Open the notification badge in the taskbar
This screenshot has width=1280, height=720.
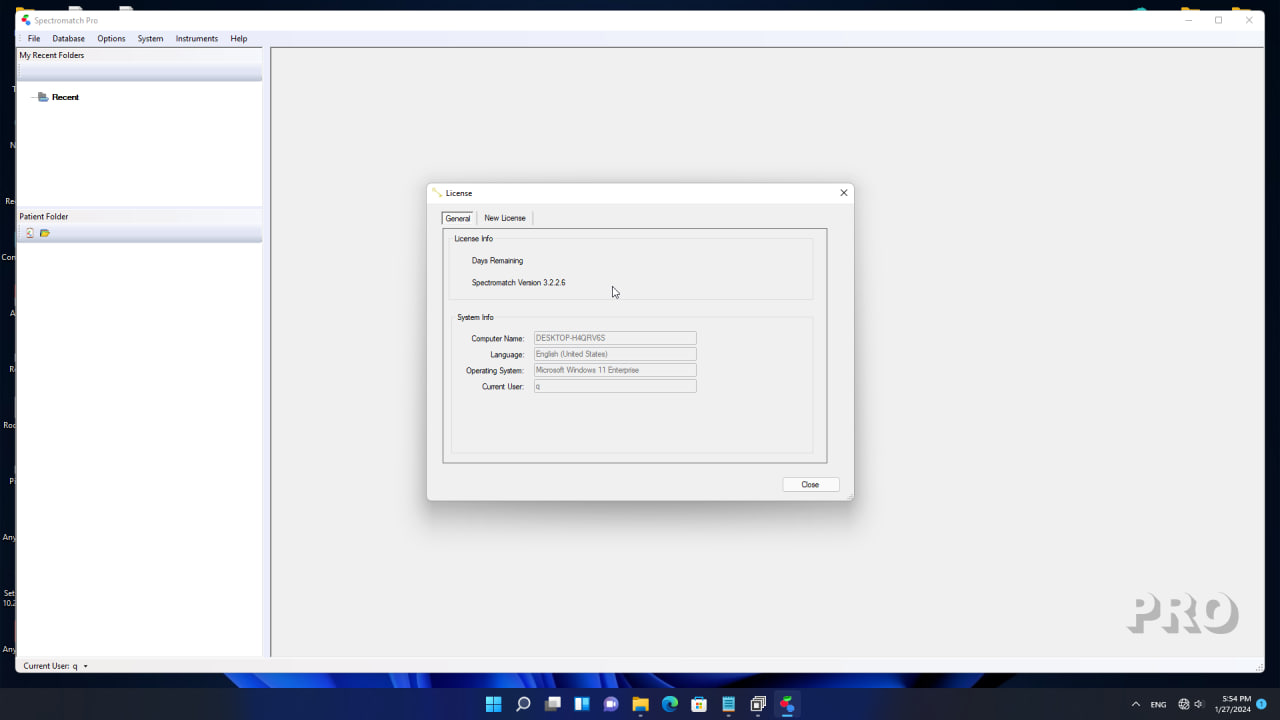click(x=1262, y=704)
